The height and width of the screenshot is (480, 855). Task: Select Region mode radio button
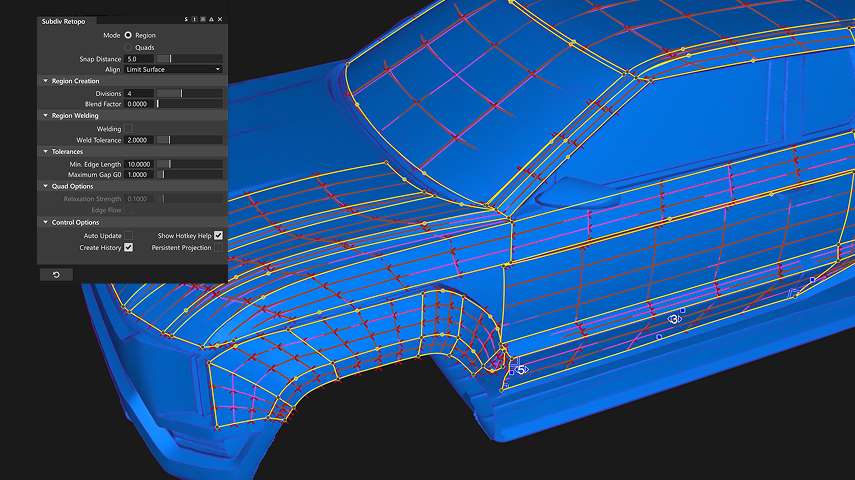click(128, 35)
